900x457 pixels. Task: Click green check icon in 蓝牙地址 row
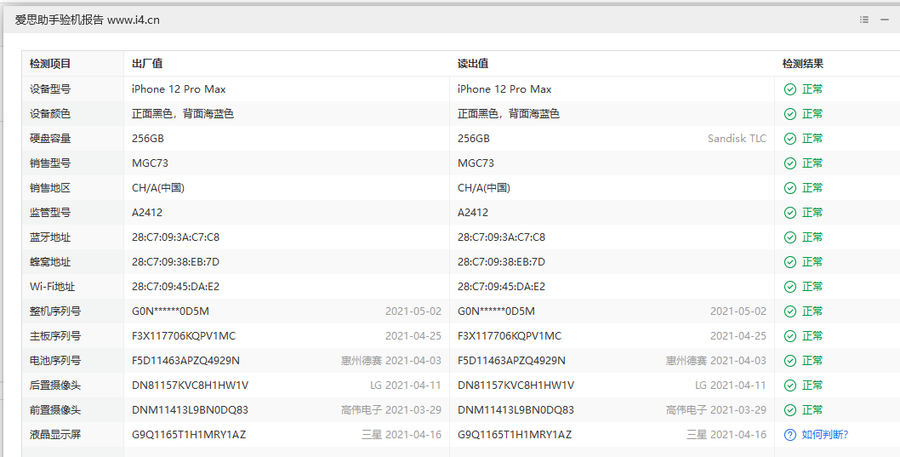[790, 238]
